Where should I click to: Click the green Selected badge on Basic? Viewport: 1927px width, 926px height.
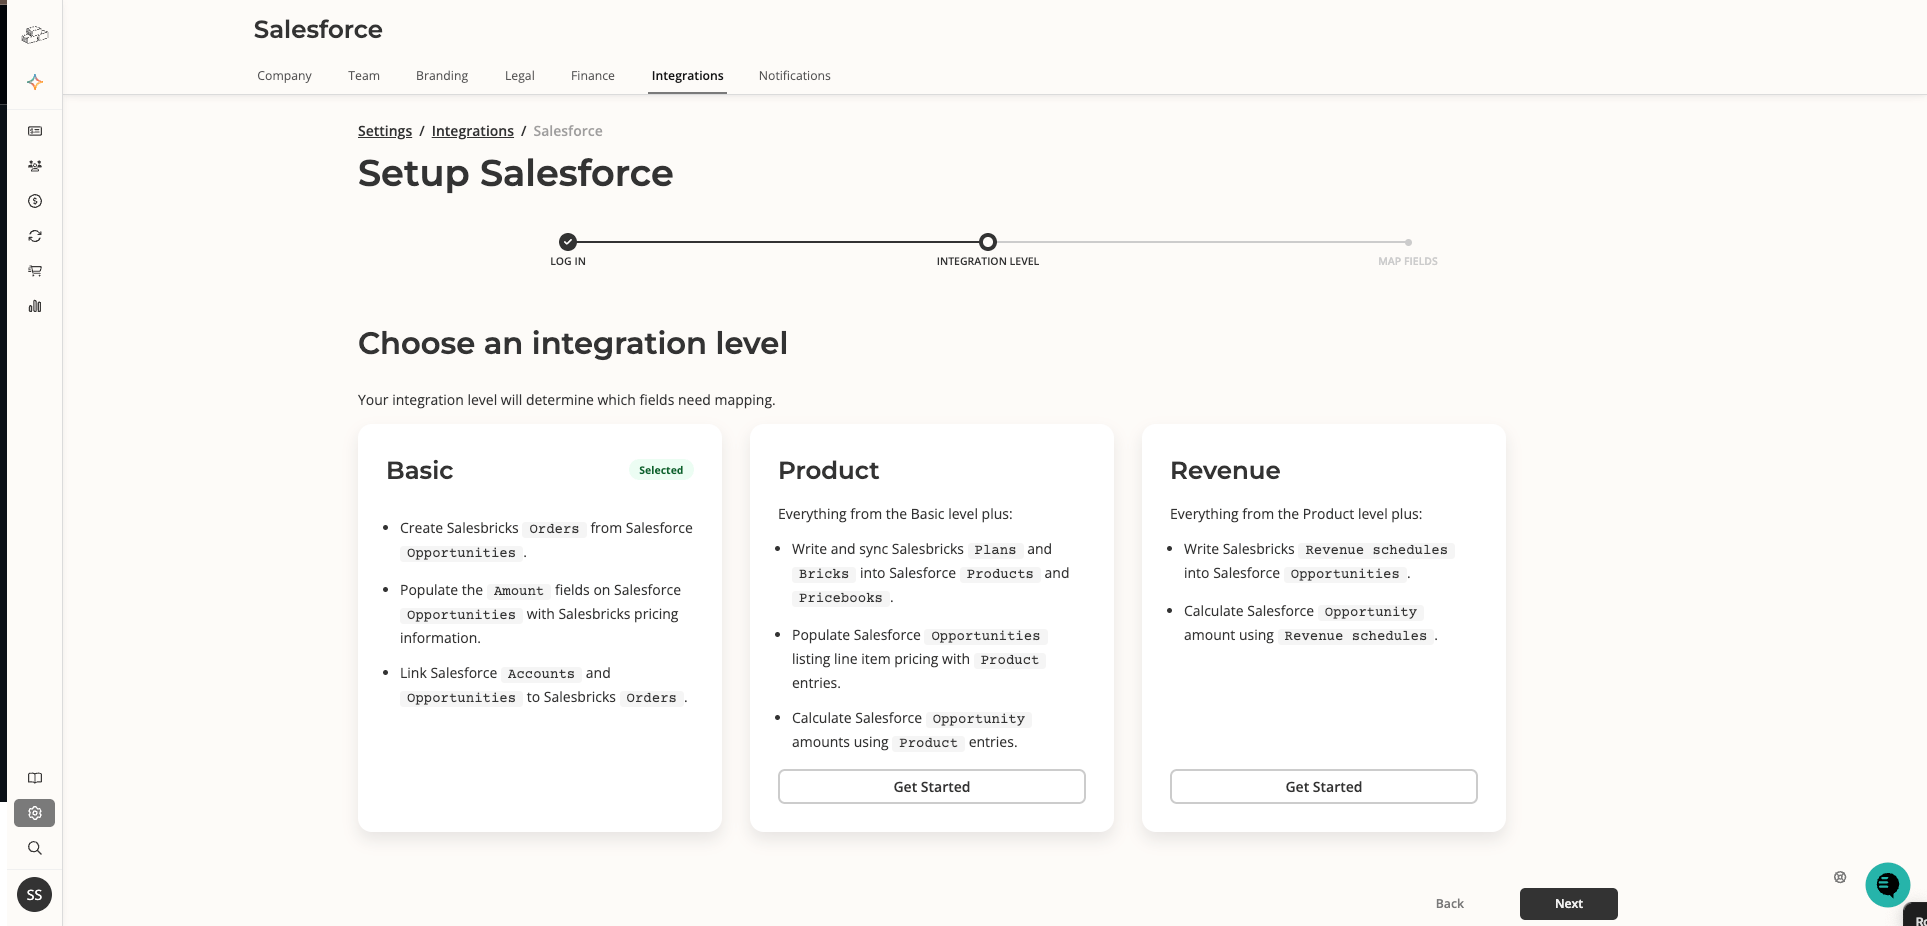(661, 470)
